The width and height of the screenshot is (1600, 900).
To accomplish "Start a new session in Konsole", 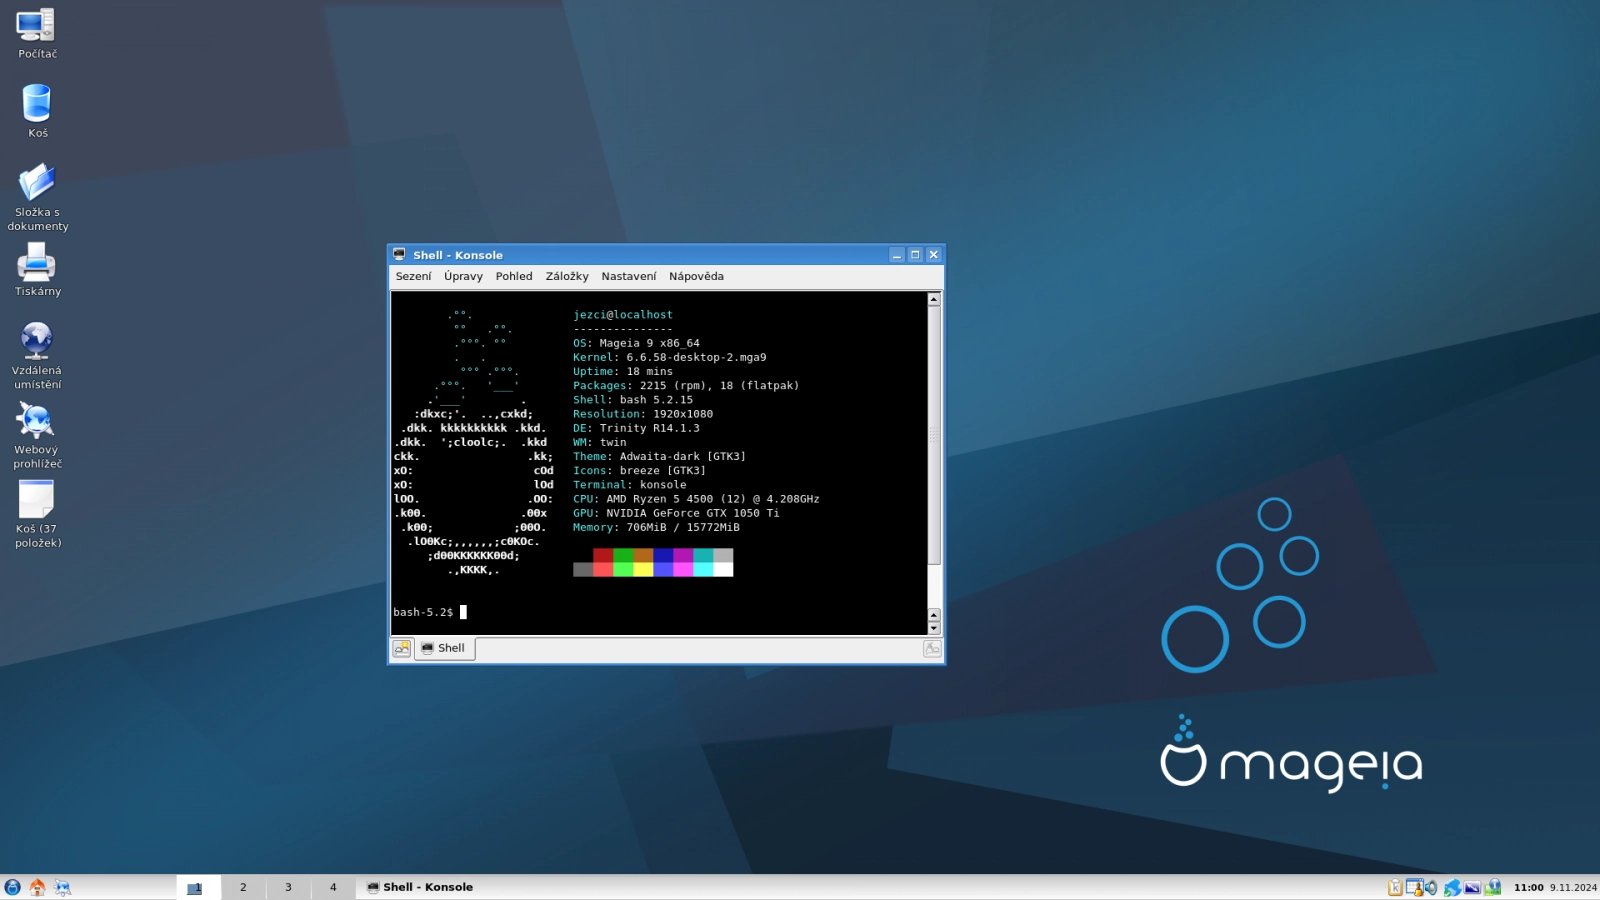I will [x=402, y=649].
